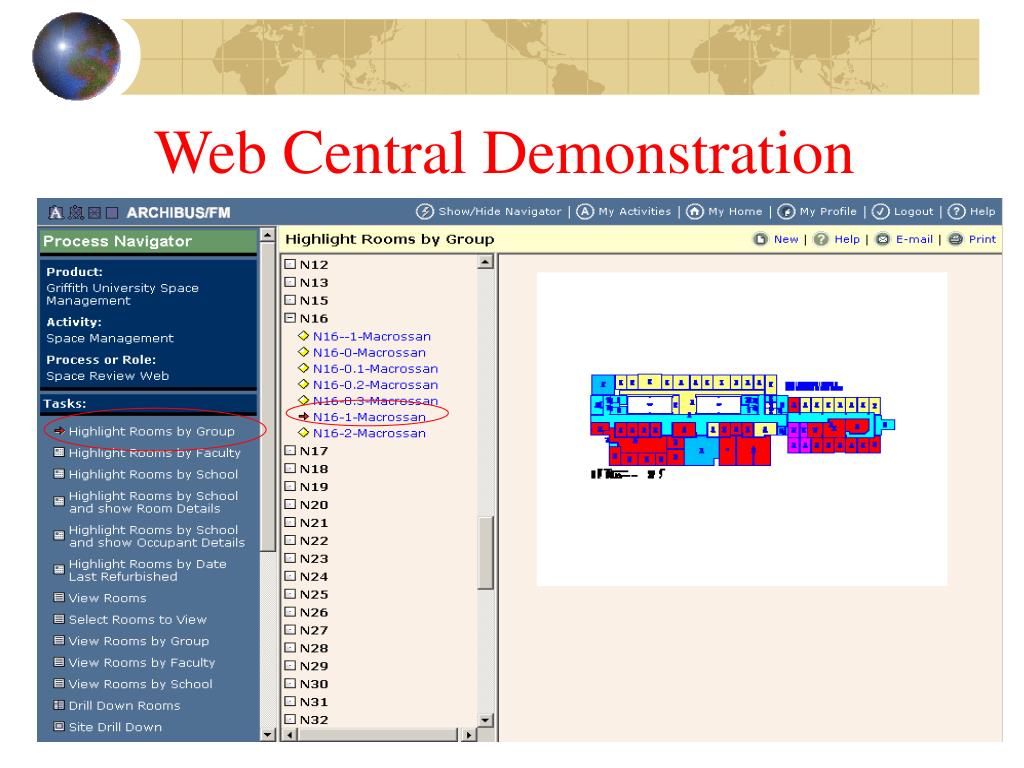
Task: Click the icon beside View Rooms by Group
Action: tap(59, 641)
